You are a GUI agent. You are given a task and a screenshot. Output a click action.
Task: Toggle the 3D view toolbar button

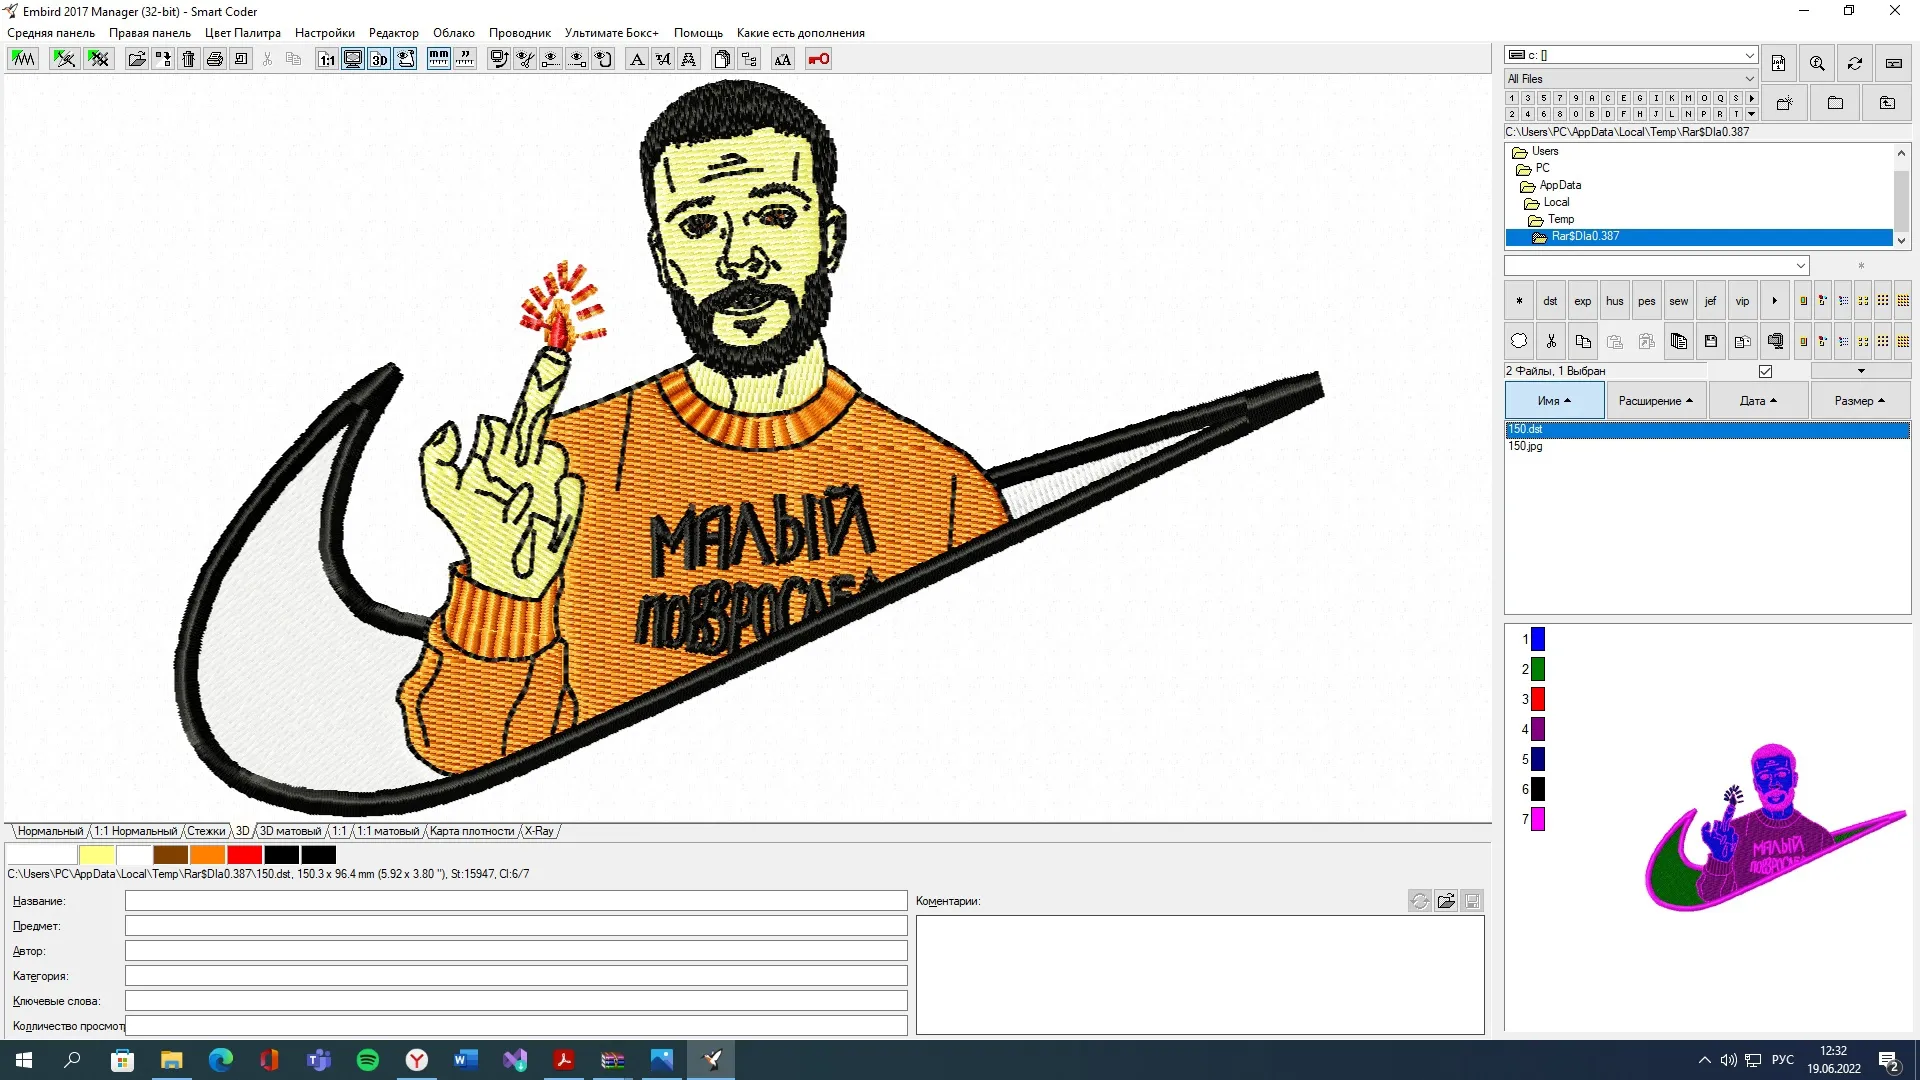coord(379,59)
